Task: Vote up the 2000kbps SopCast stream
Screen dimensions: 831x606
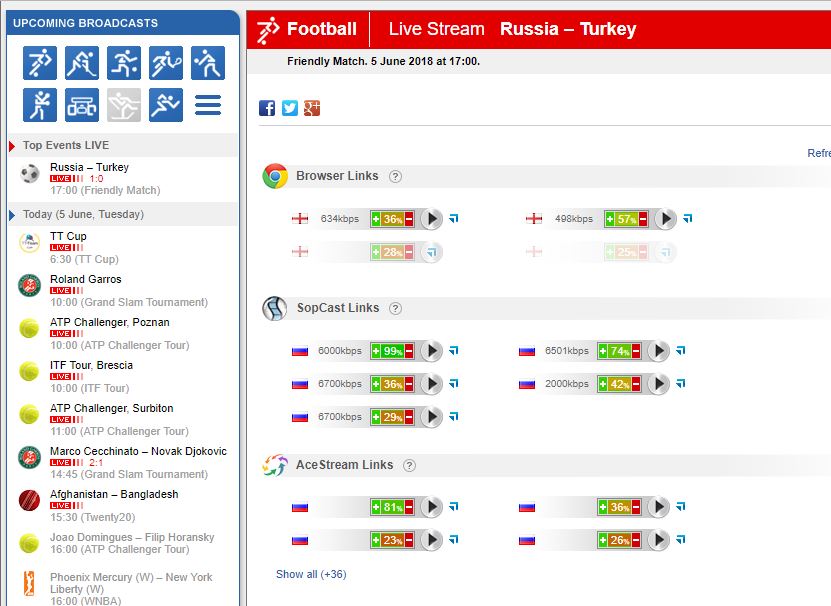Action: point(603,384)
